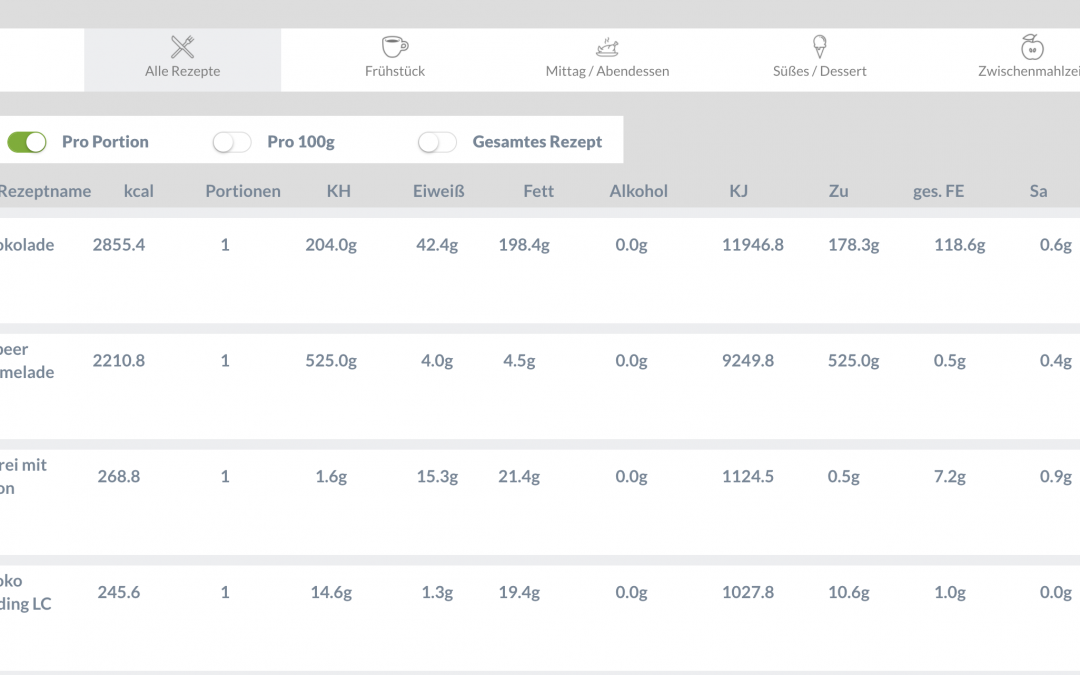
Task: Sort the table by kcal column header
Action: coord(138,191)
